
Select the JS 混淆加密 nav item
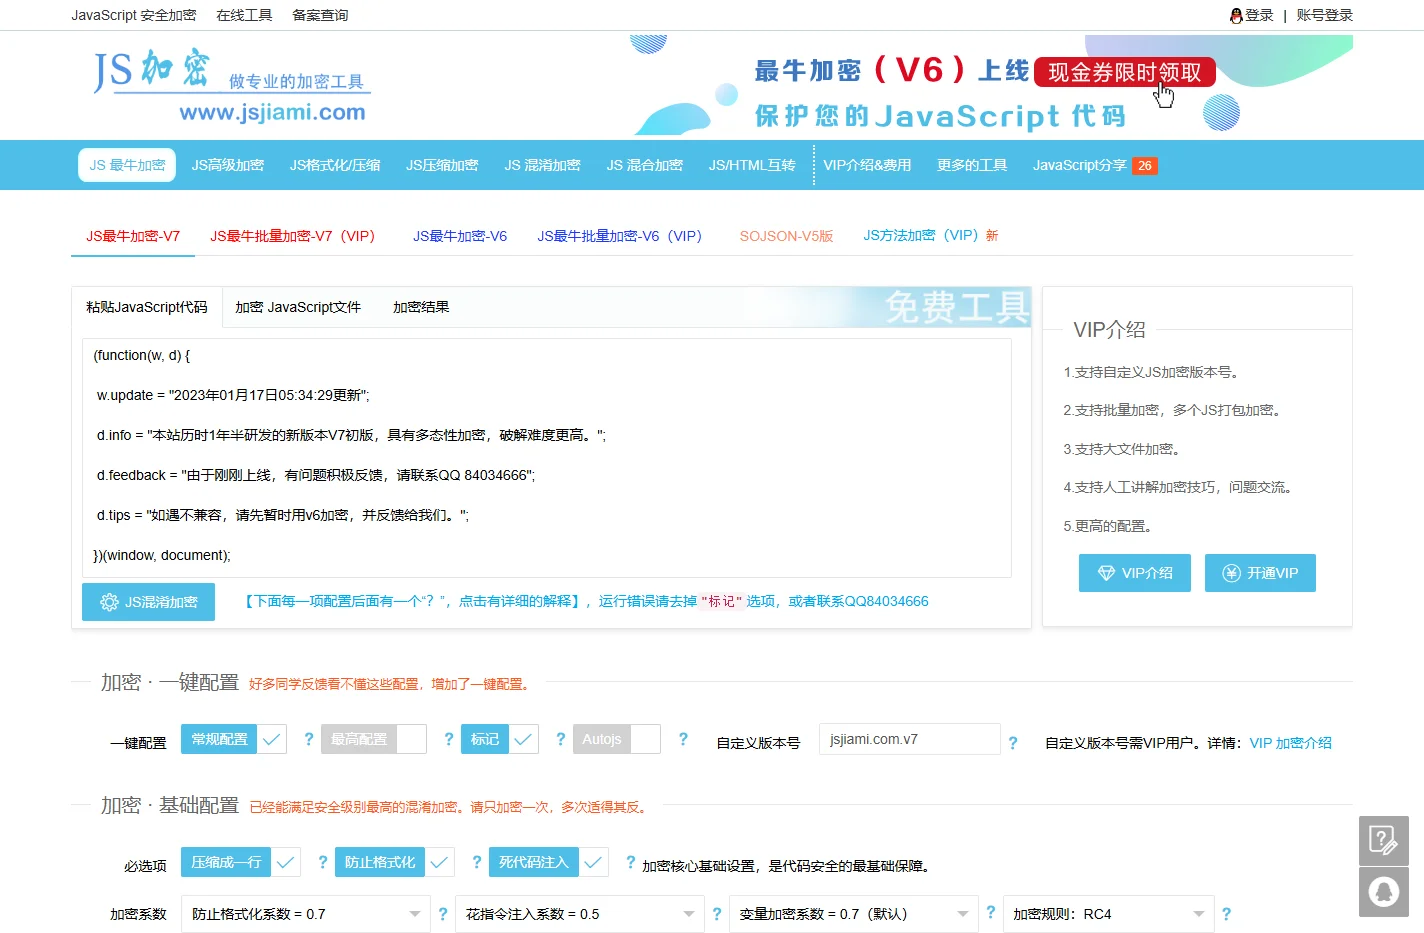tap(543, 165)
